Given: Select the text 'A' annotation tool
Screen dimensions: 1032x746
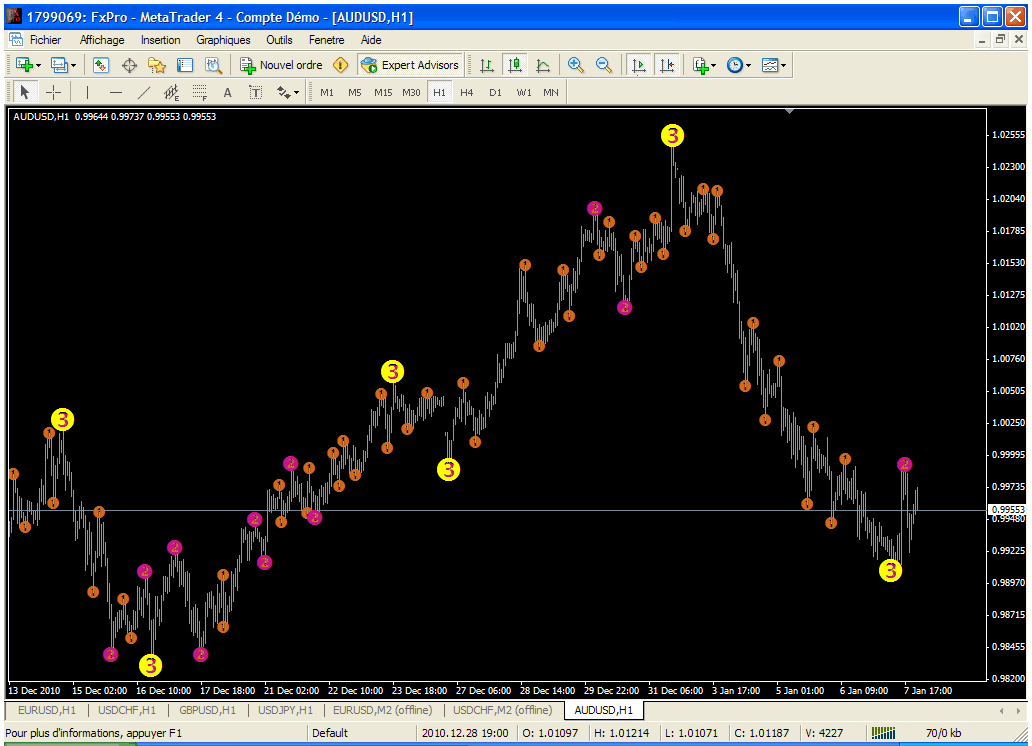Looking at the screenshot, I should coord(227,92).
